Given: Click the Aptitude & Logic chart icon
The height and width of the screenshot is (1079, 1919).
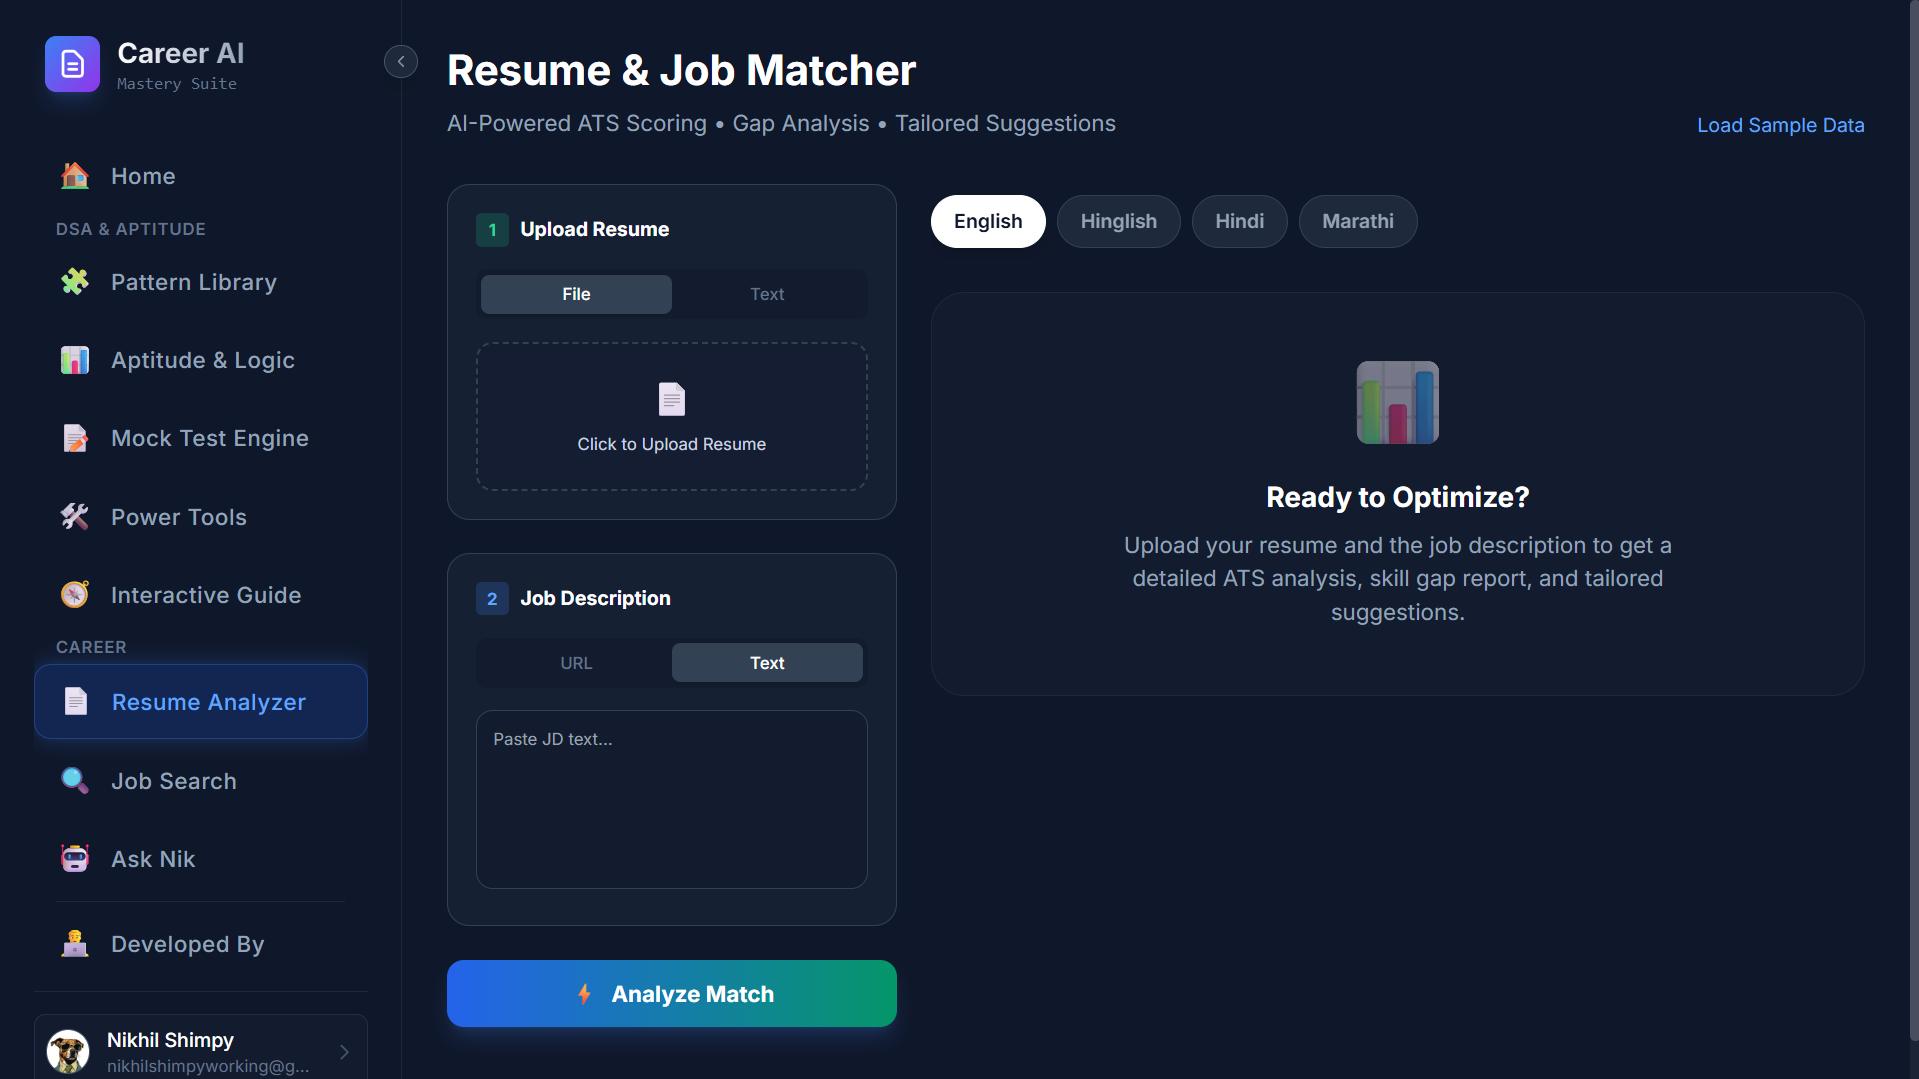Looking at the screenshot, I should pos(74,360).
